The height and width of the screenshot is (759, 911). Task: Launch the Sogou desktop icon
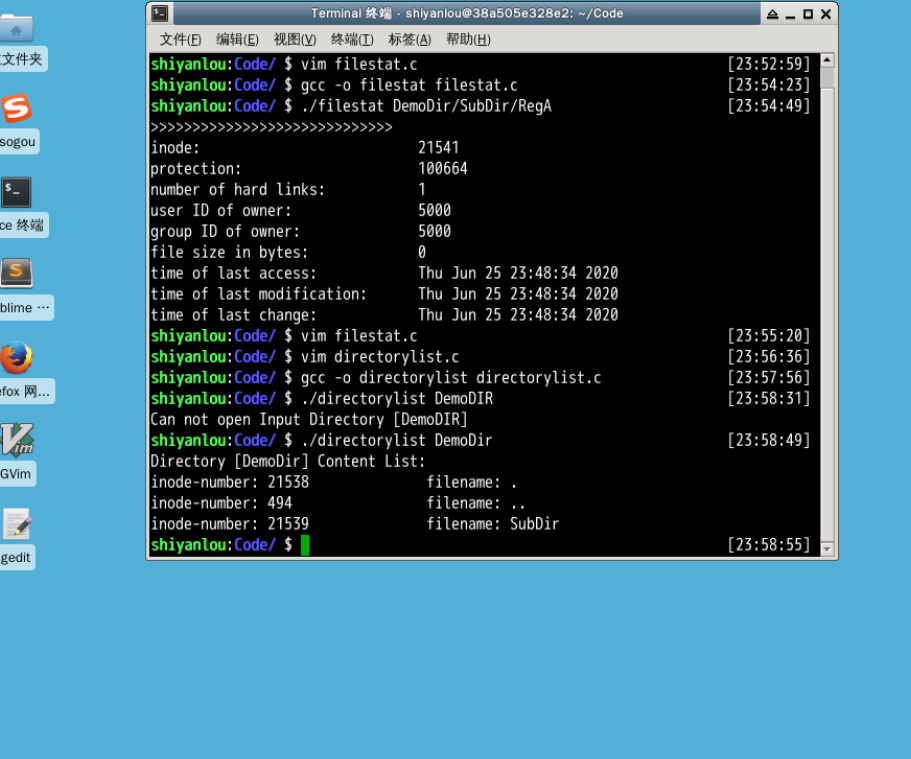tap(16, 109)
